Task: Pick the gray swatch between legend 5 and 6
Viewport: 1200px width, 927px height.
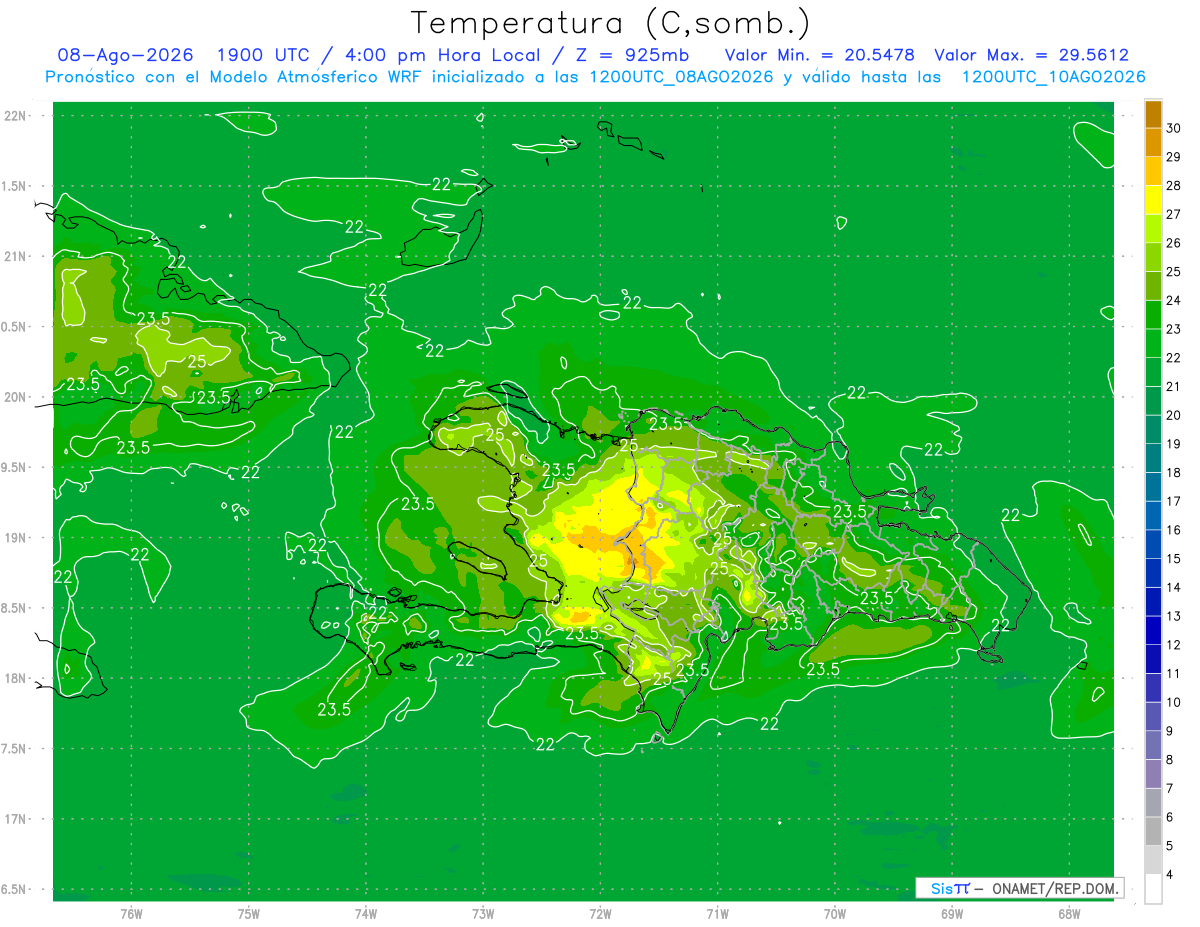Action: [x=1154, y=831]
